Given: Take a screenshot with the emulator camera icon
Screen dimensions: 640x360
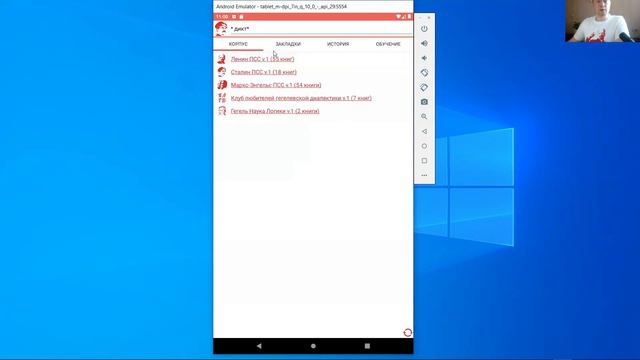Looking at the screenshot, I should (424, 102).
